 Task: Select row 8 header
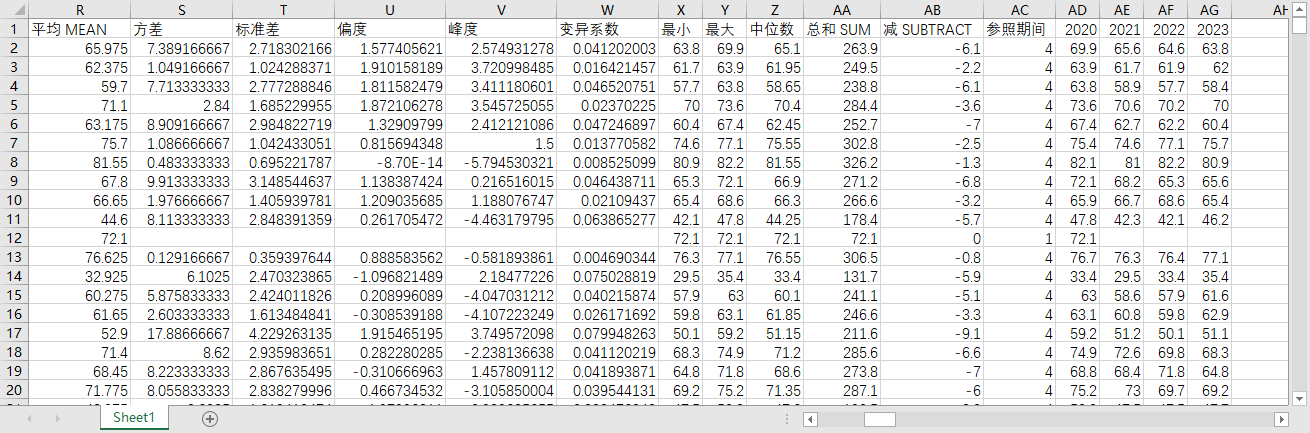click(x=14, y=162)
